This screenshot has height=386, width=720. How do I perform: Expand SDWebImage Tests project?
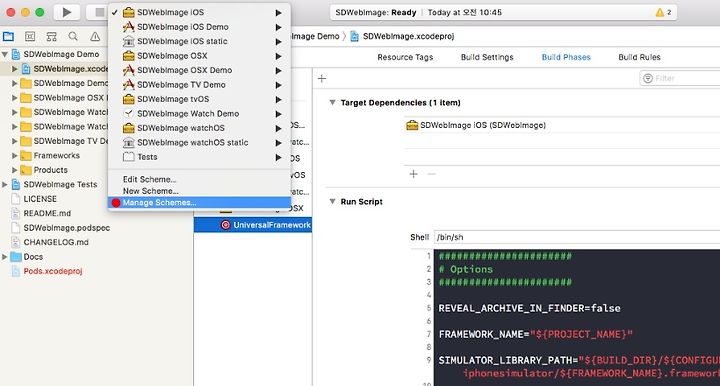[x=5, y=185]
